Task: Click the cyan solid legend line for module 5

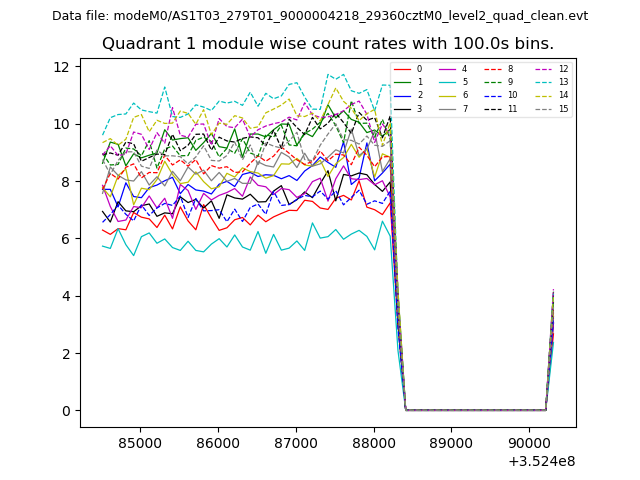Action: [x=448, y=82]
